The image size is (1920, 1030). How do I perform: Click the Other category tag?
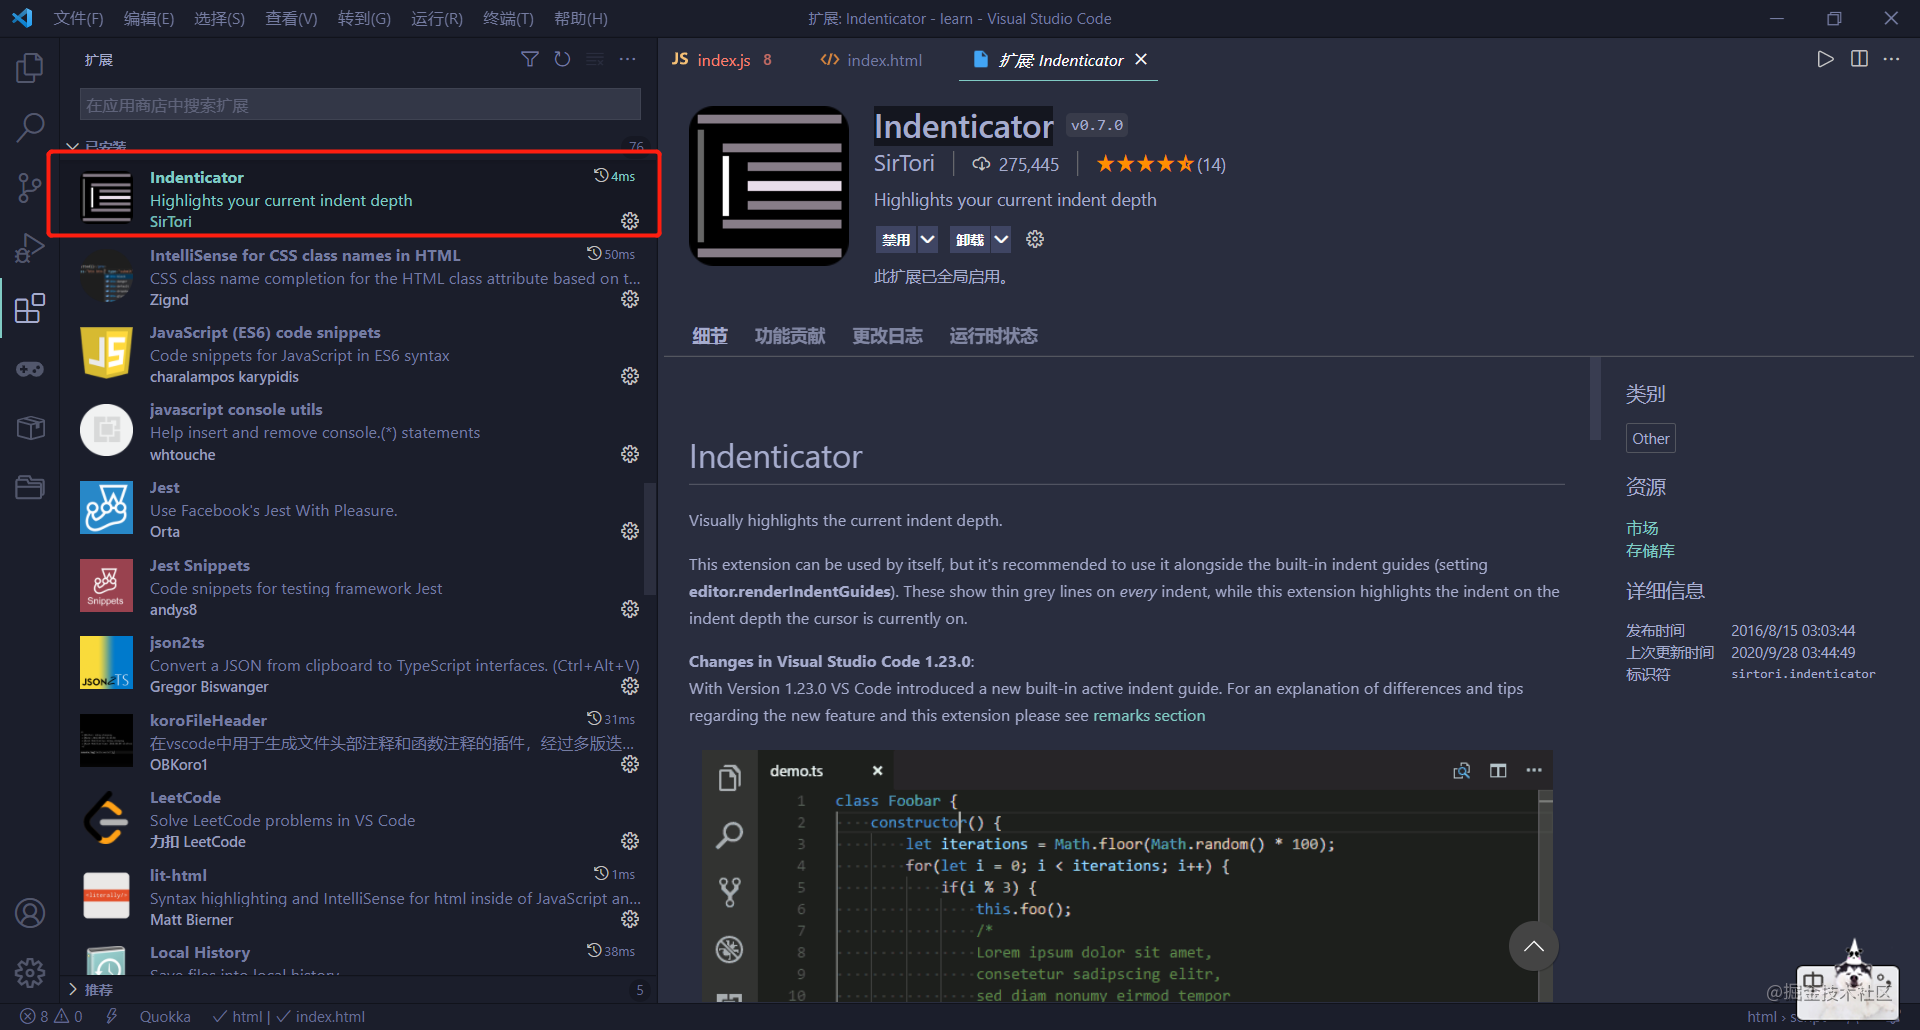pyautogui.click(x=1651, y=438)
